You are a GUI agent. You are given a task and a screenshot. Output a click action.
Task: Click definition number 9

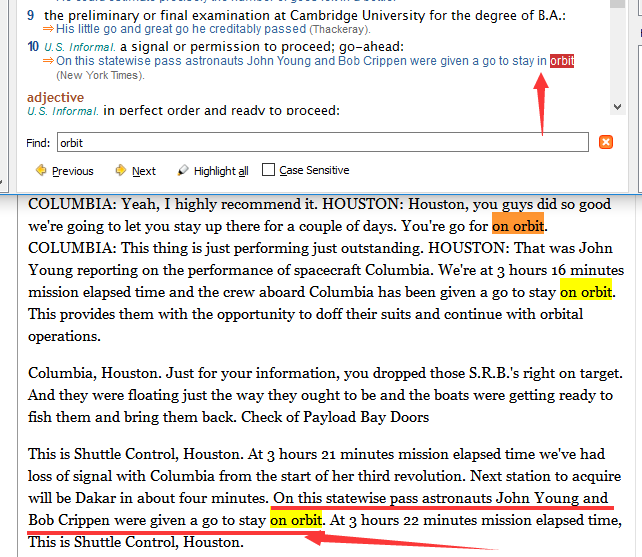pos(31,16)
